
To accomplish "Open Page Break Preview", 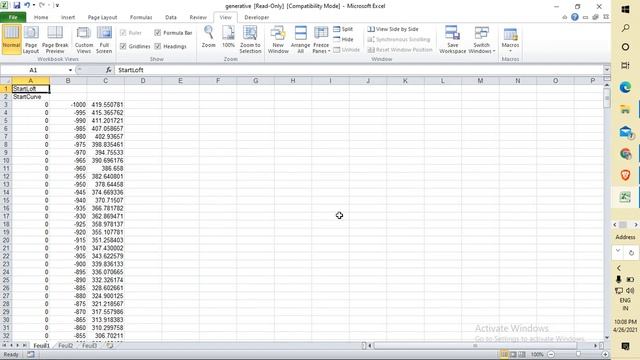I will [x=55, y=39].
